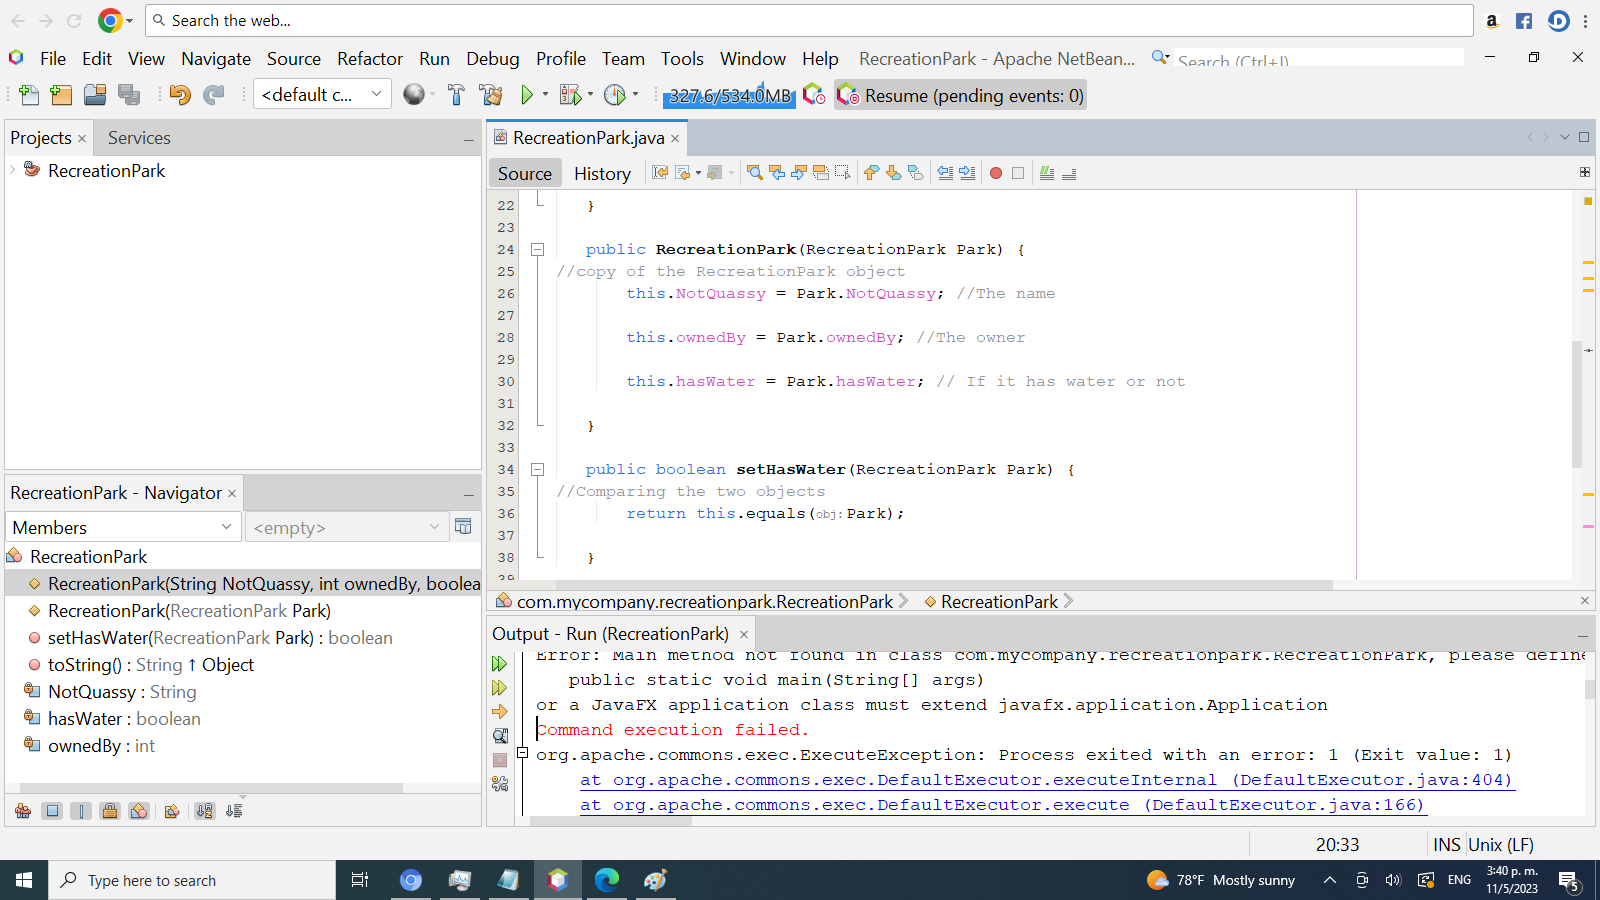Viewport: 1600px width, 900px height.
Task: Collapse the RecreationPark constructor fold at line 24
Action: pos(538,248)
